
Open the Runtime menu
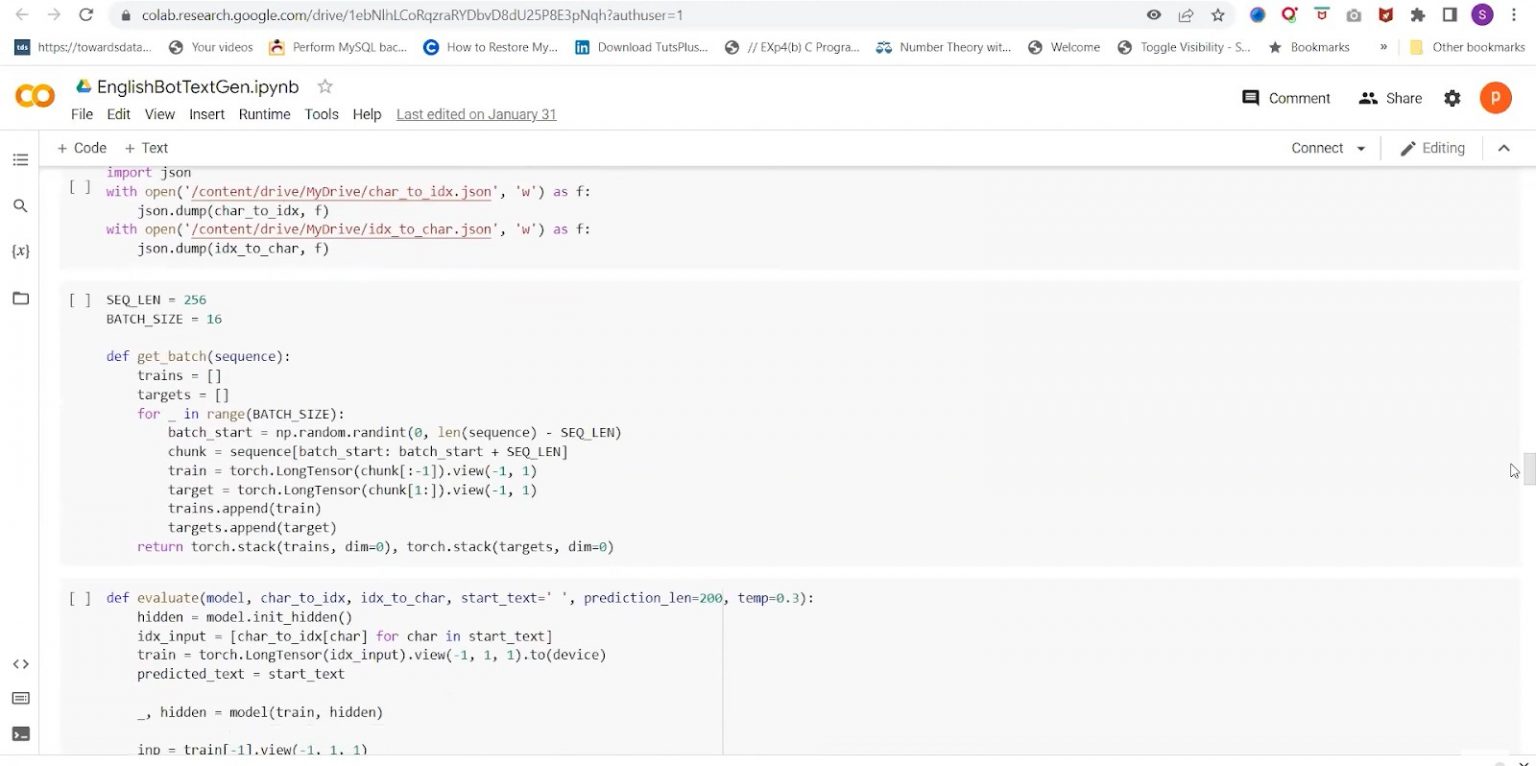point(264,114)
